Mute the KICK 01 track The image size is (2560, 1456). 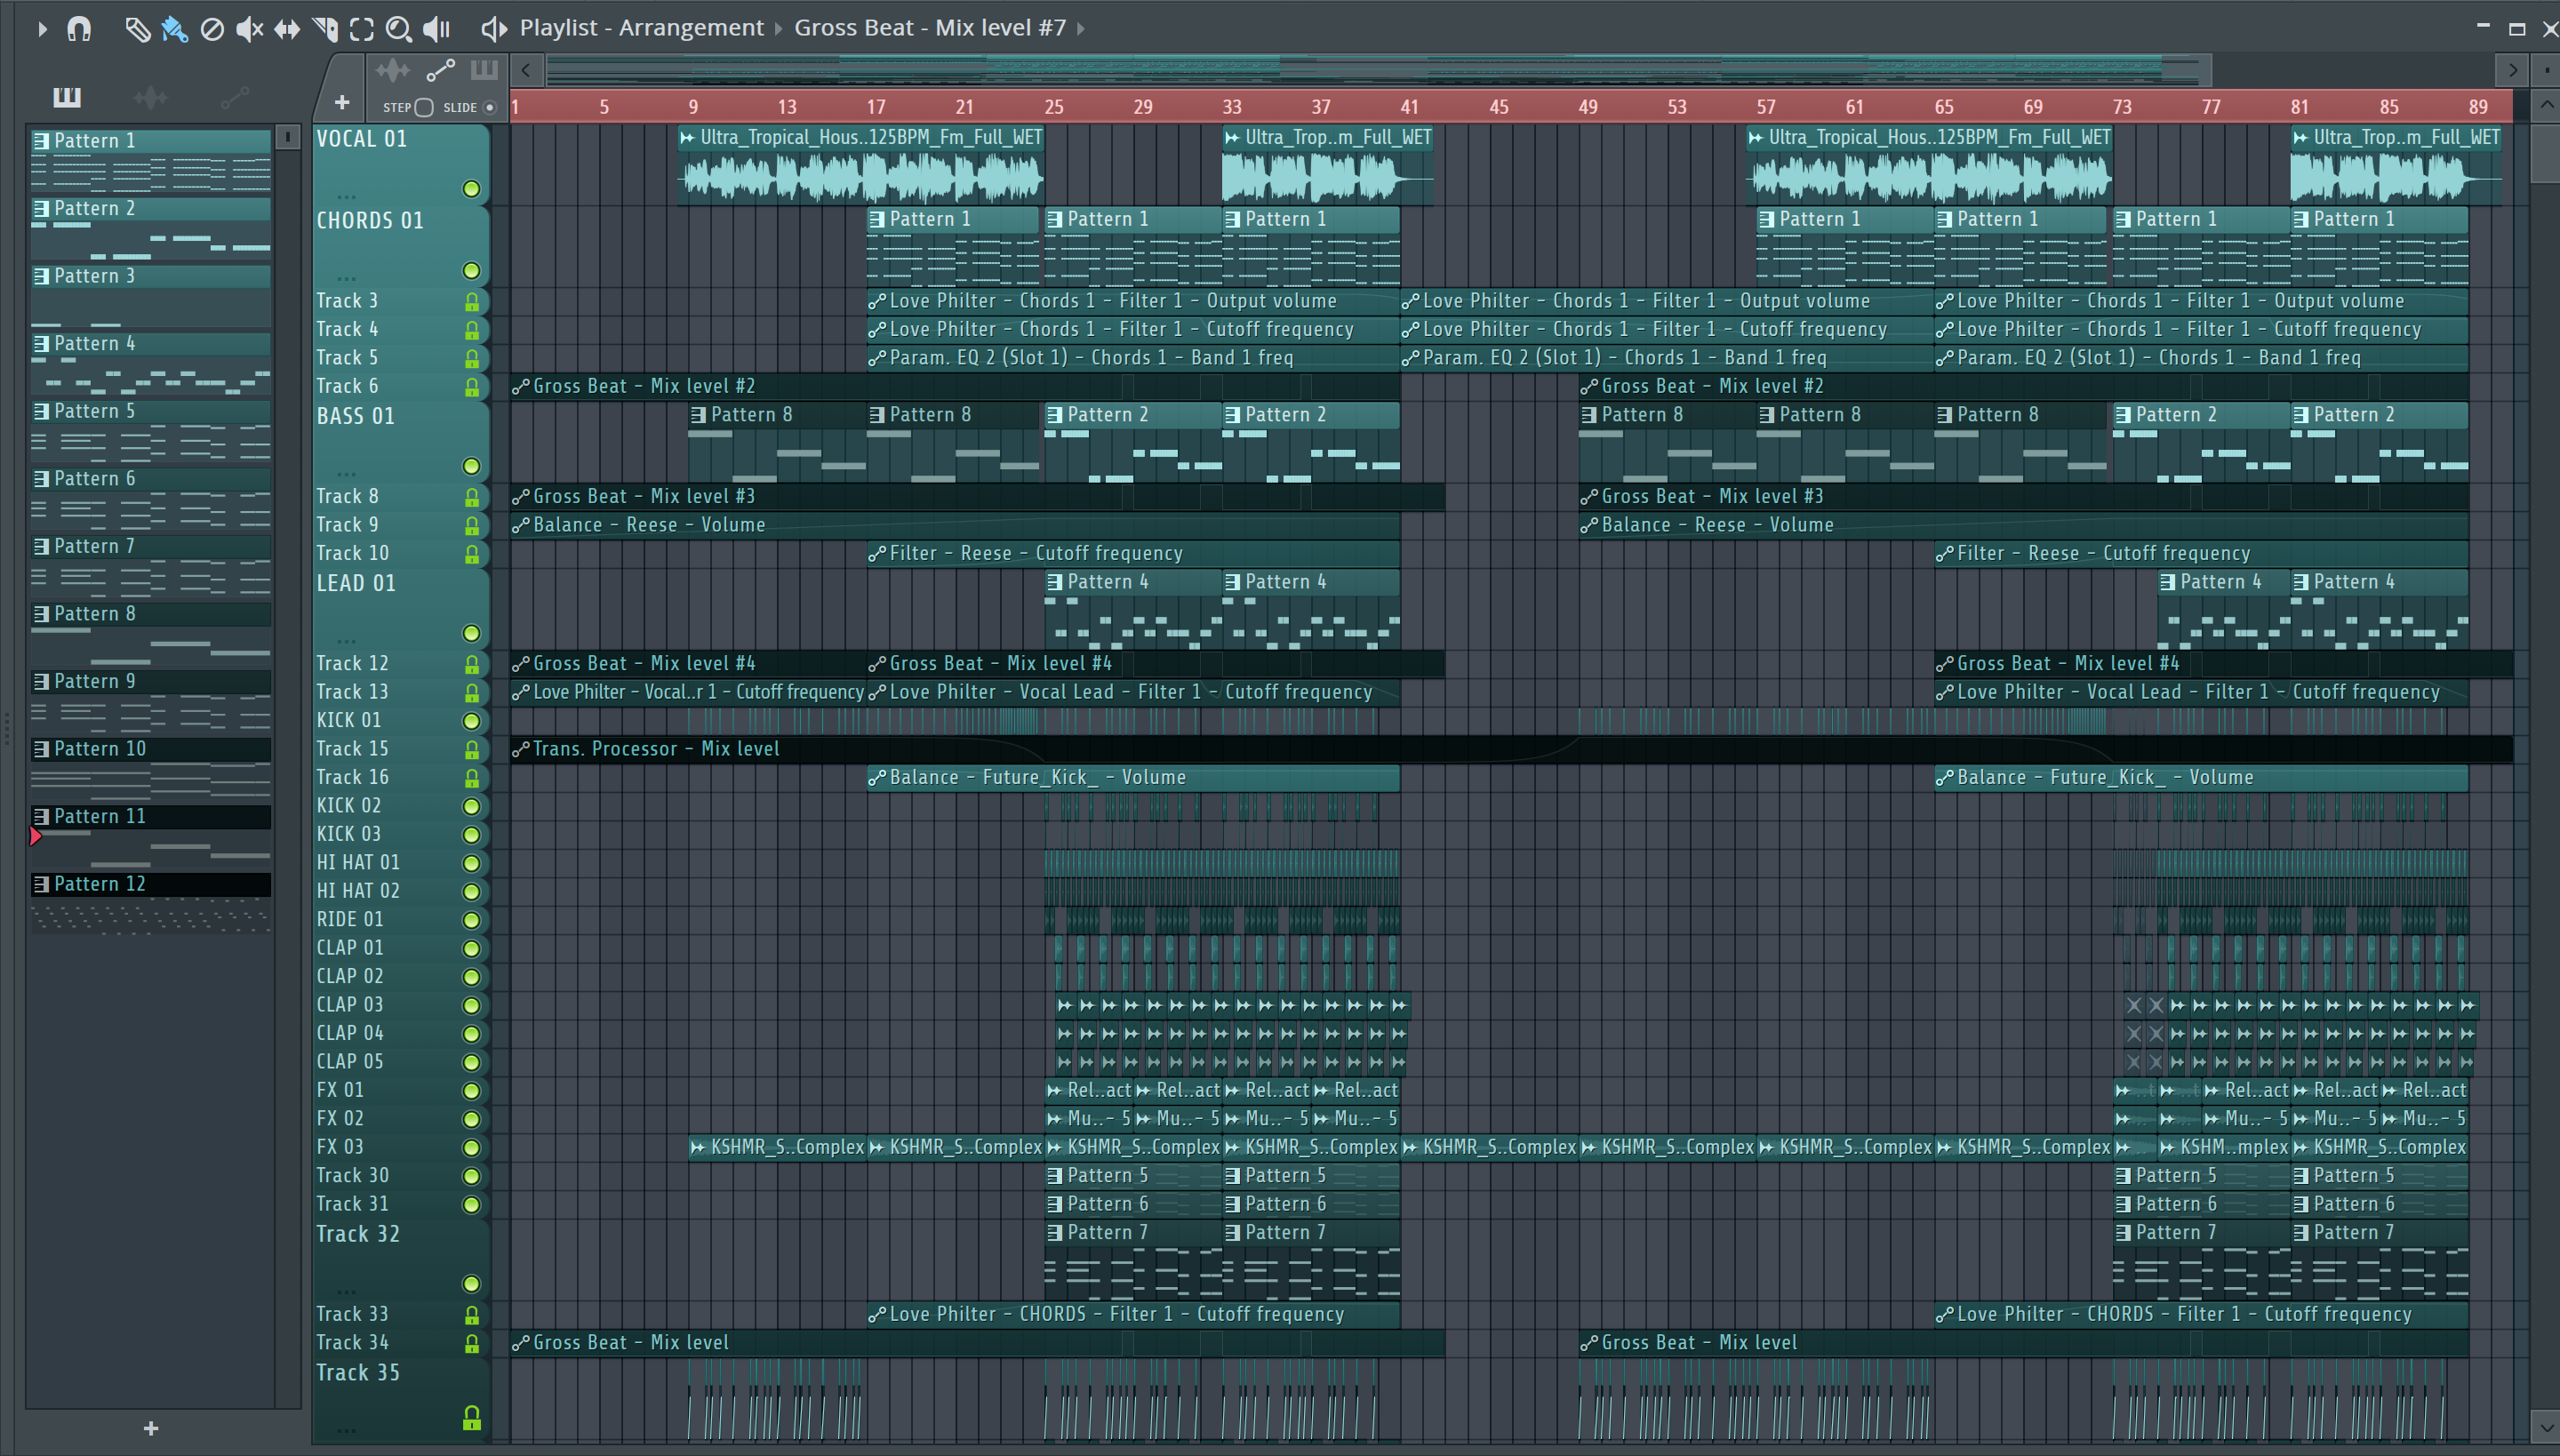tap(471, 721)
